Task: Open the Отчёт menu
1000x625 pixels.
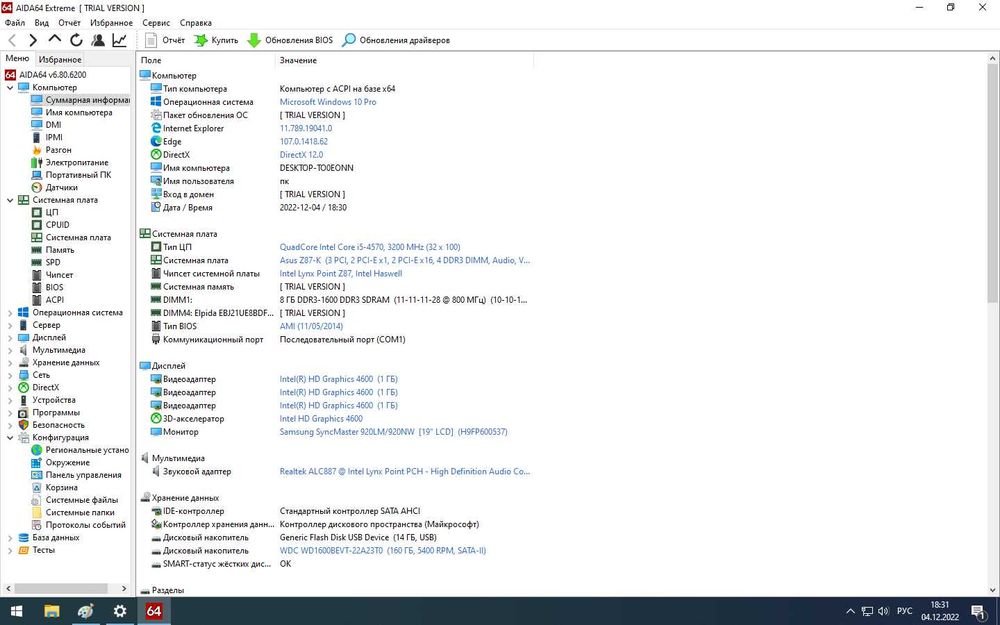Action: click(70, 23)
